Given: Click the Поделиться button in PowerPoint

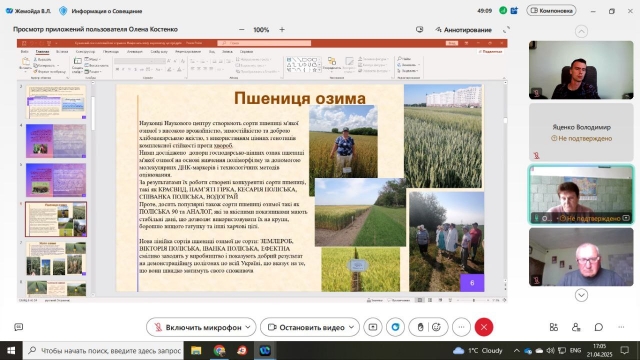Looking at the screenshot, I should pos(490,51).
